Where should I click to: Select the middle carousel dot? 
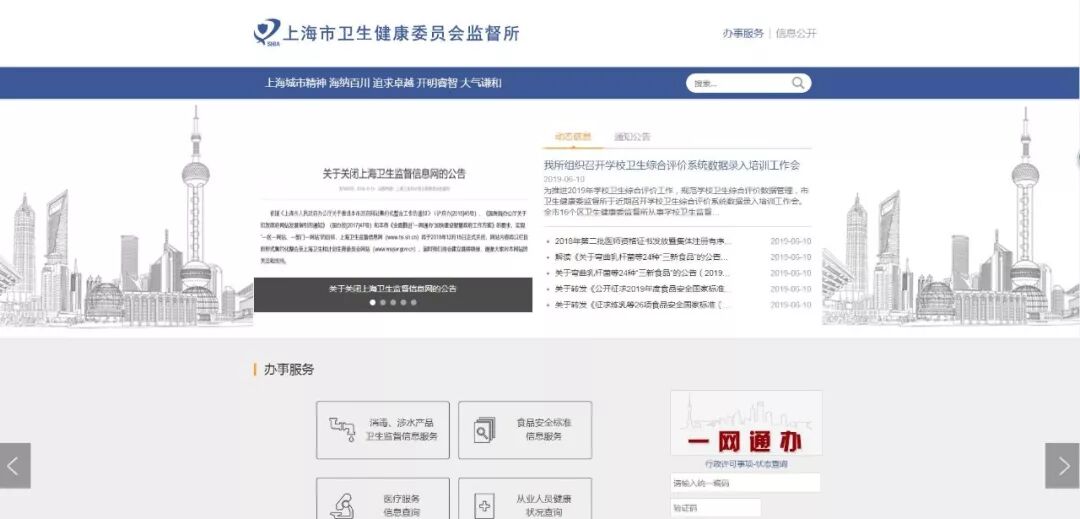pos(393,302)
